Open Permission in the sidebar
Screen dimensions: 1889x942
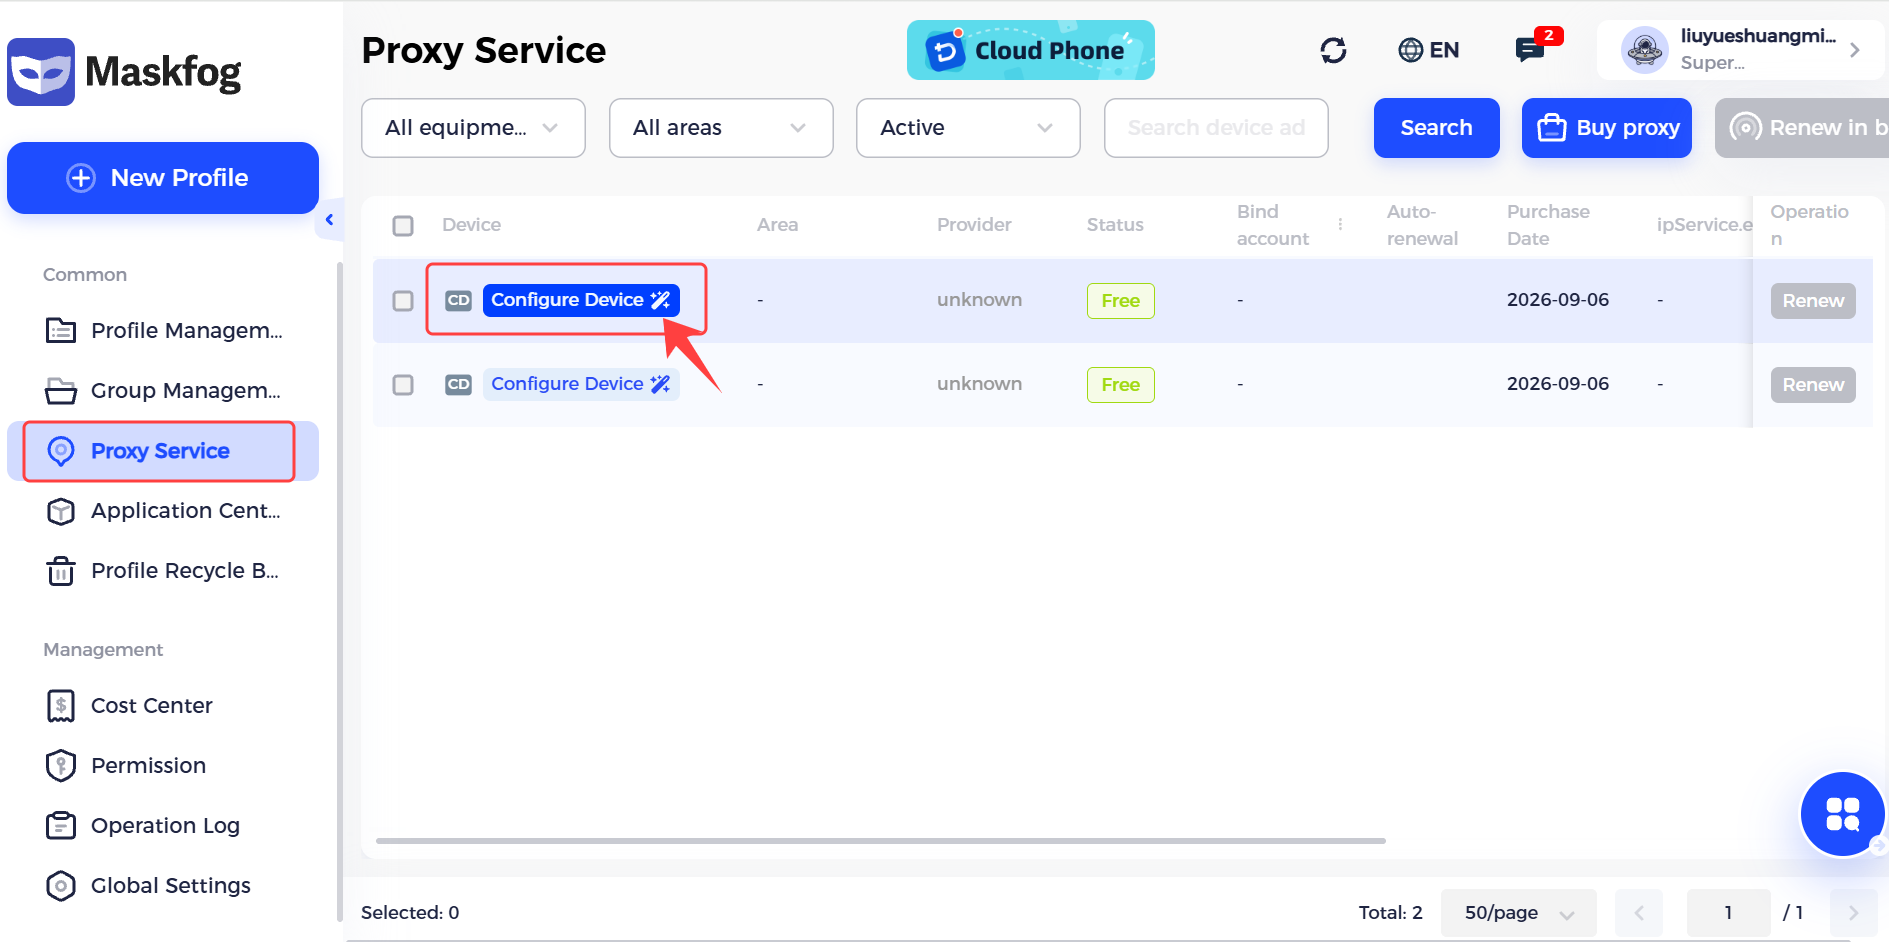tap(163, 766)
